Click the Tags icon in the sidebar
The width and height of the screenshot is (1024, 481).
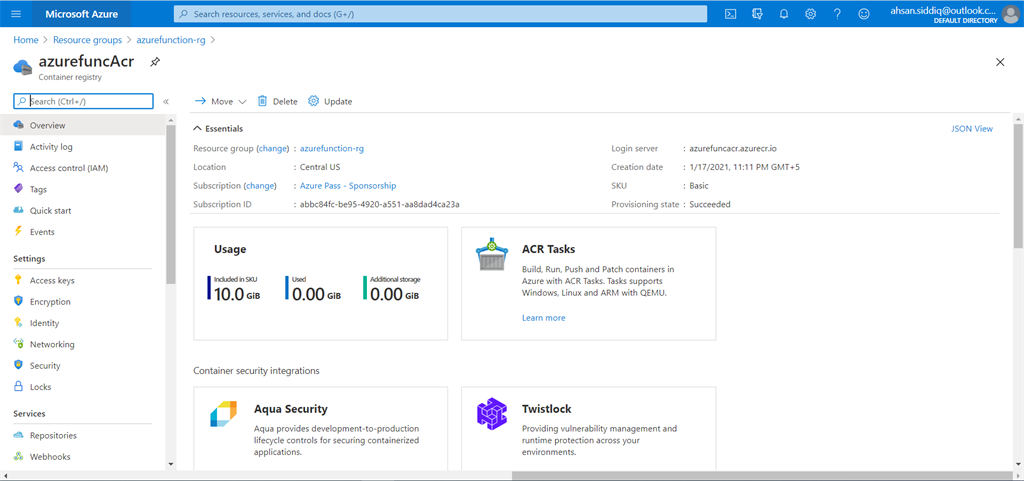[x=18, y=189]
